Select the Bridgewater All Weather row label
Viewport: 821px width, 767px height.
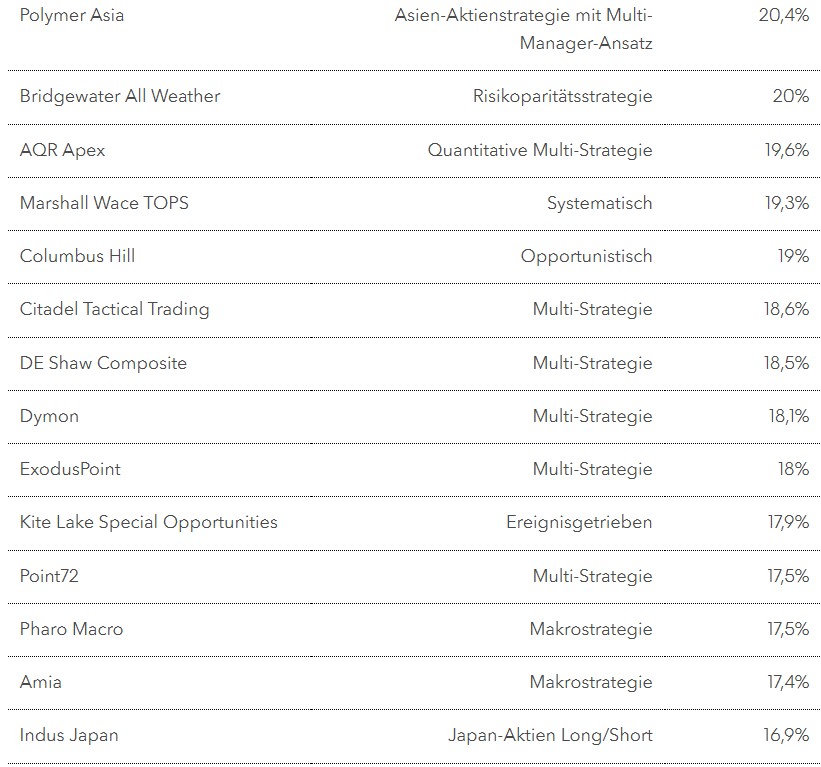pos(120,96)
